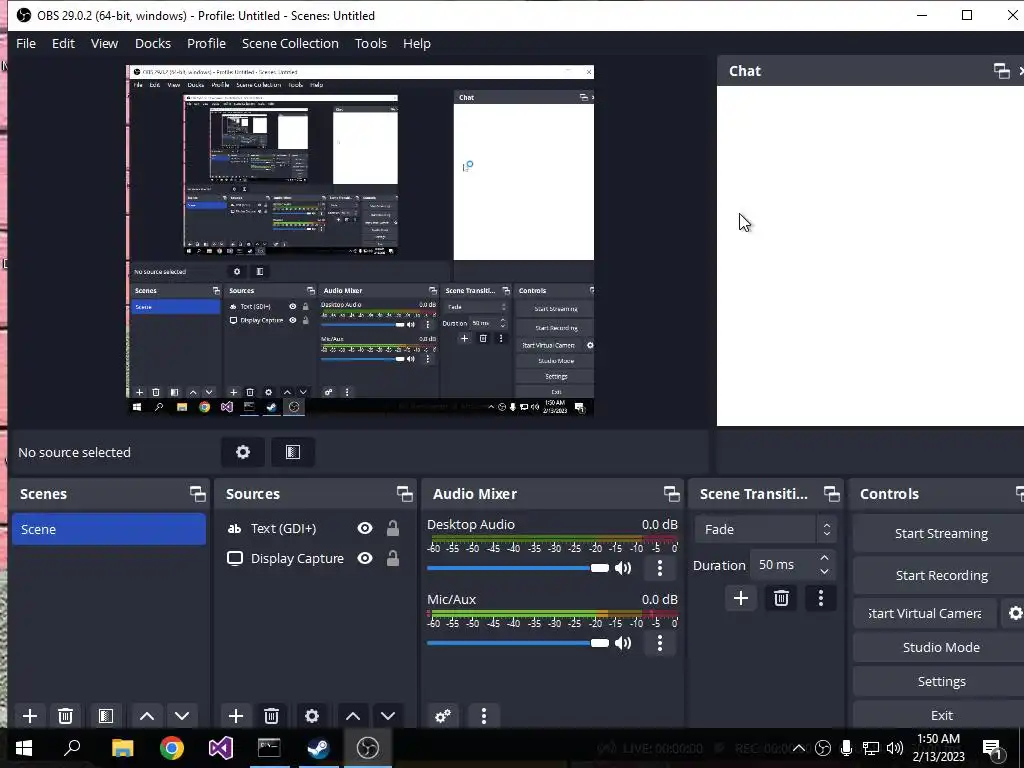Open Steam from taskbar
Viewport: 1024px width, 768px height.
click(319, 748)
